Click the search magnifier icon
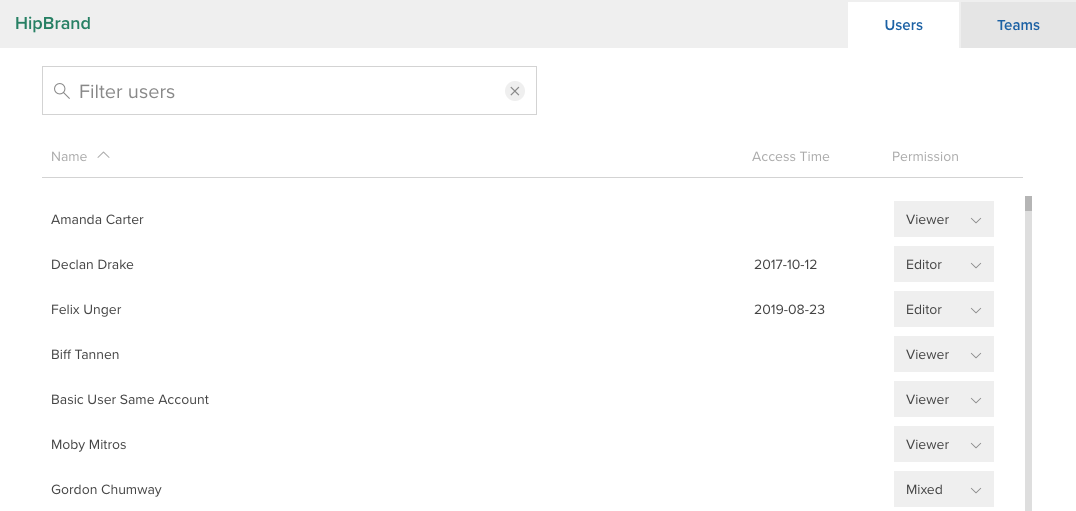1076x511 pixels. (62, 91)
